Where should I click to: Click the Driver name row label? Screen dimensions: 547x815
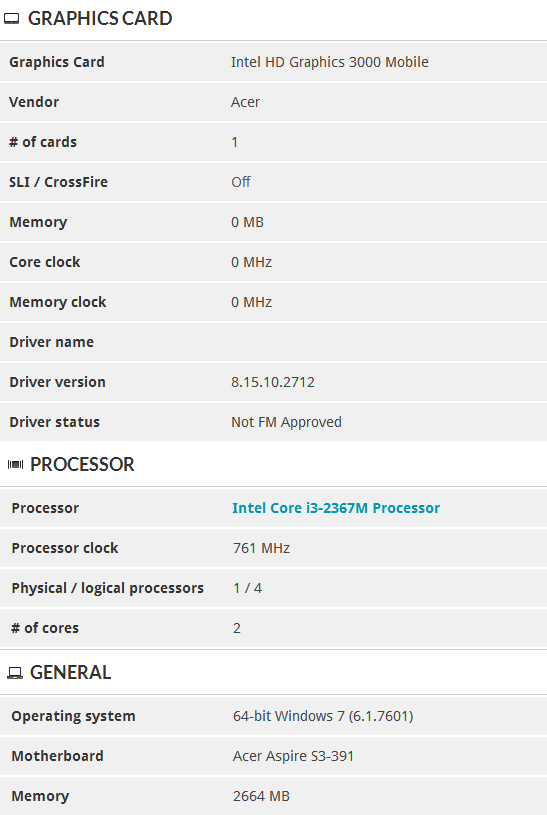pyautogui.click(x=51, y=342)
